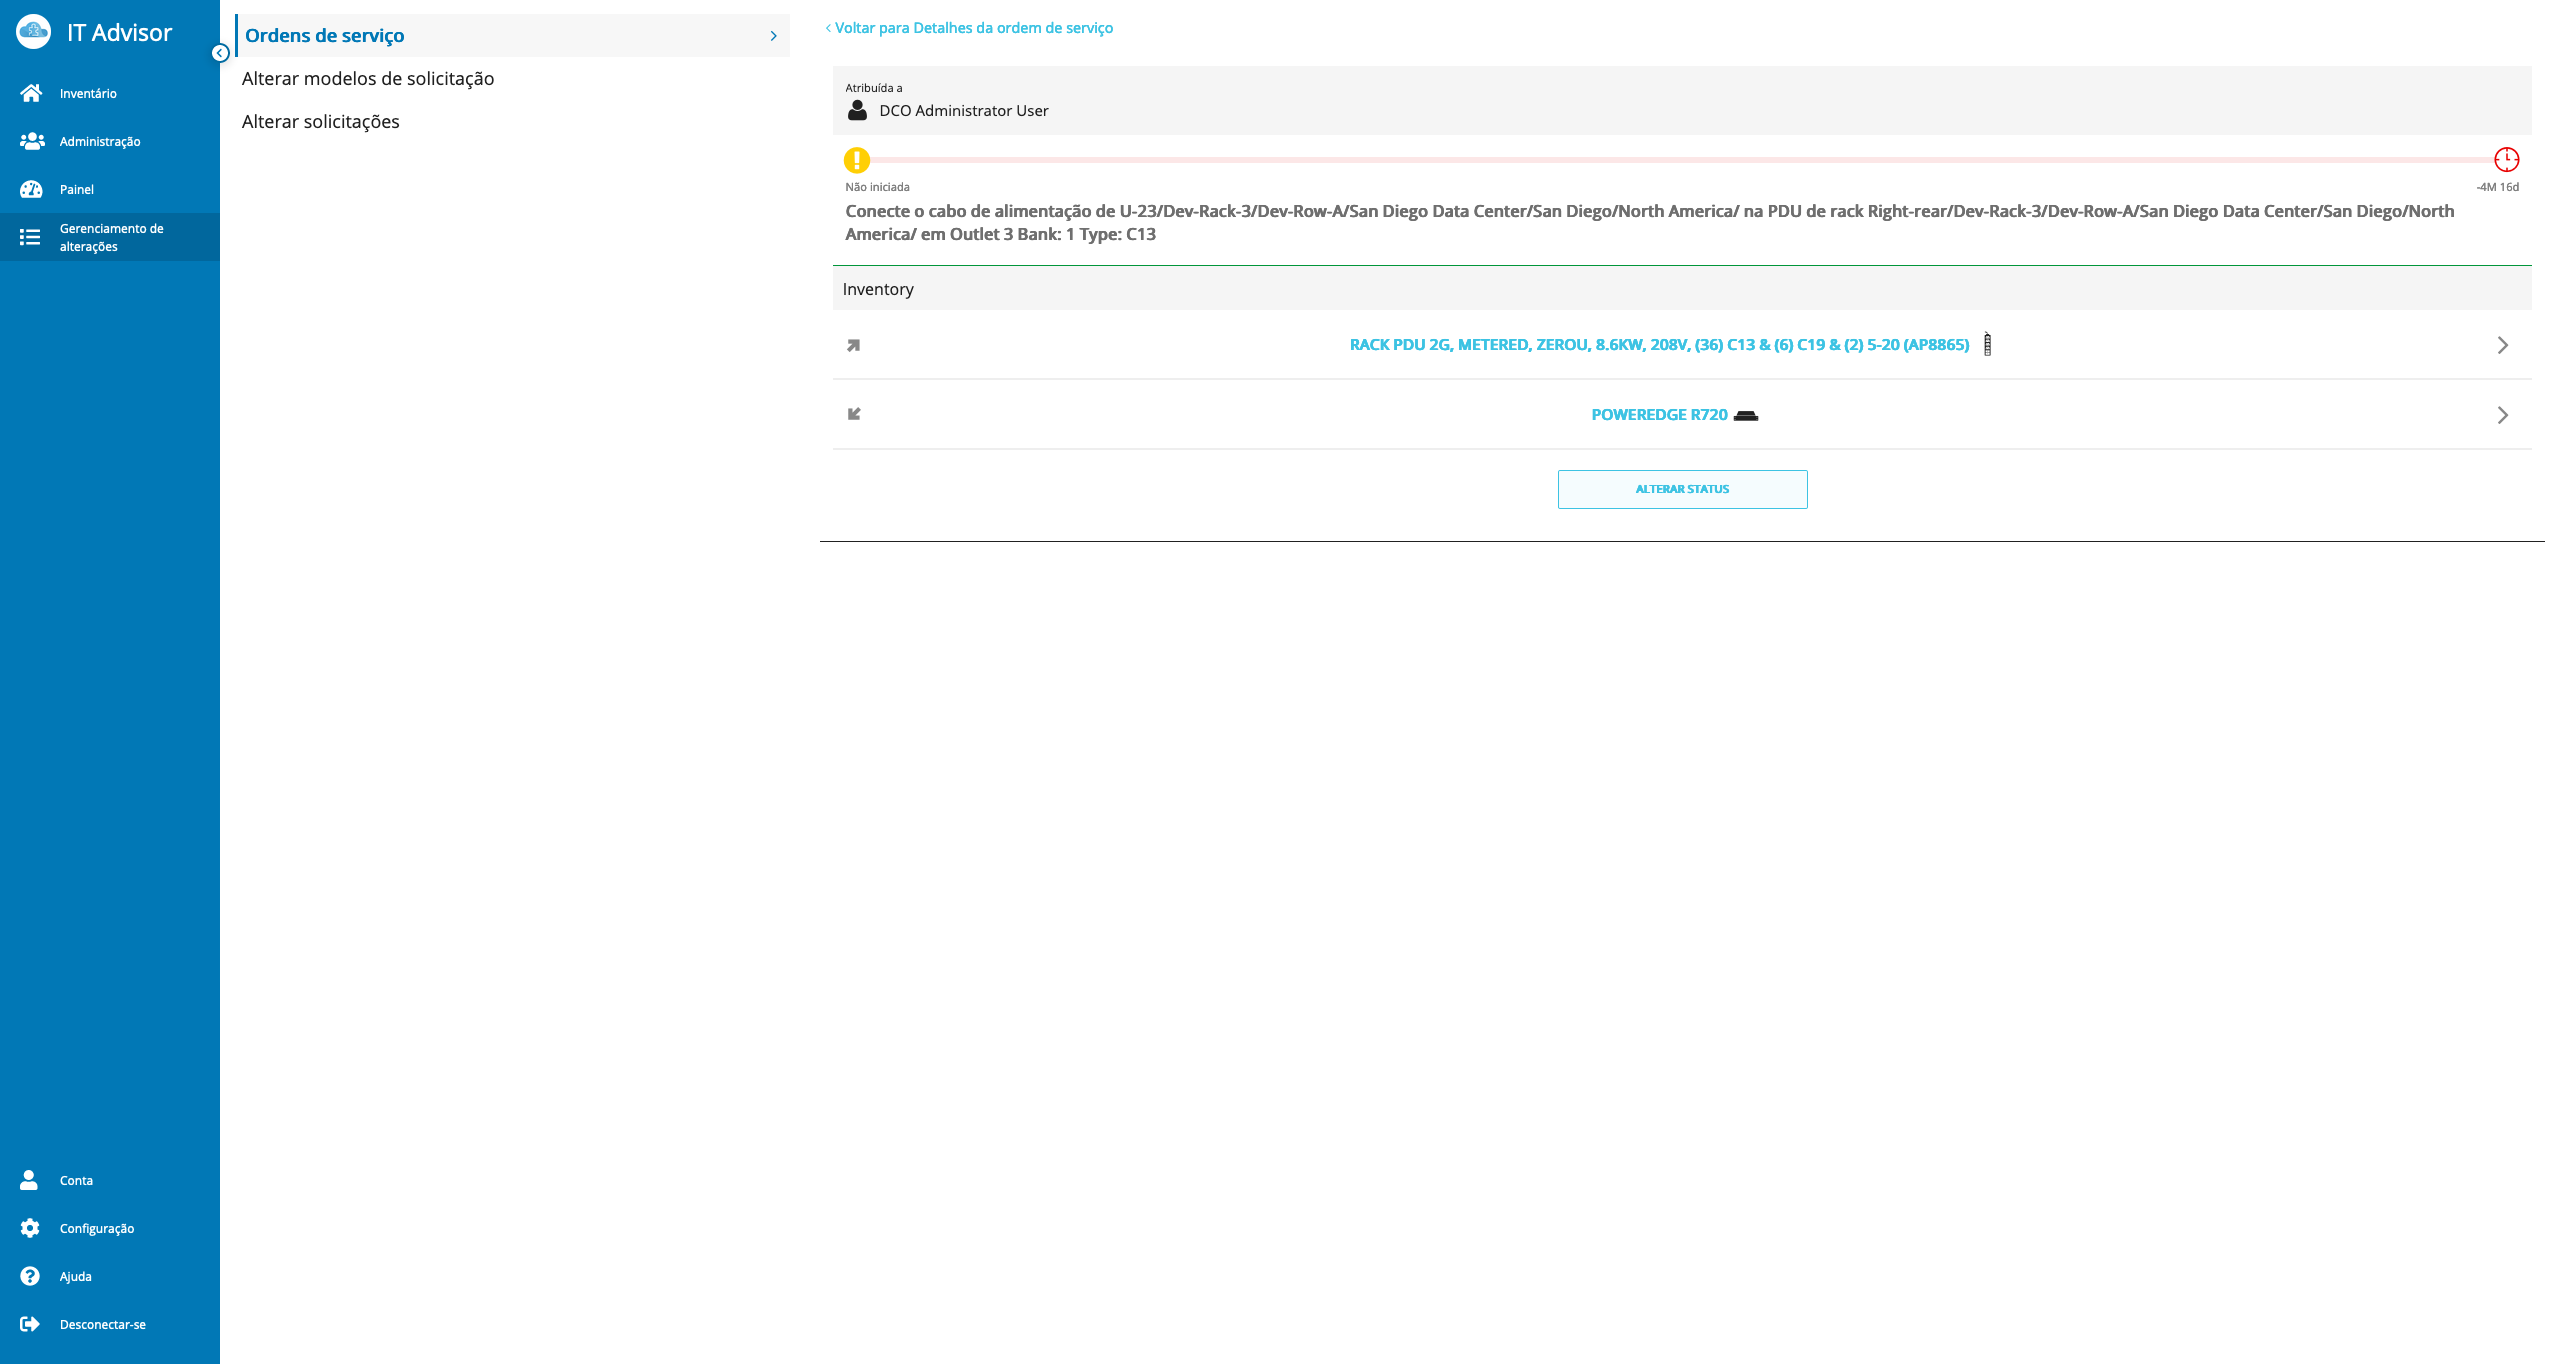Click the DCO Administrator User avatar icon

click(x=857, y=110)
